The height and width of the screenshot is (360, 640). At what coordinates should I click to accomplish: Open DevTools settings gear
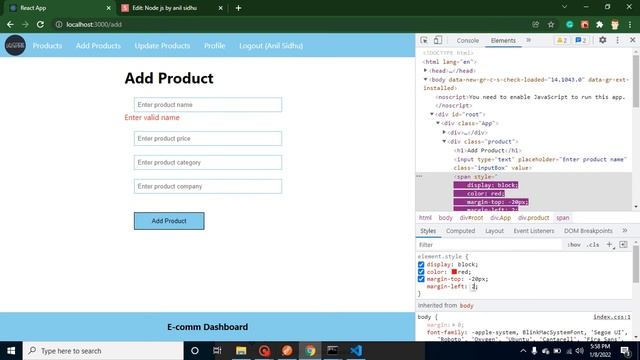coord(602,40)
